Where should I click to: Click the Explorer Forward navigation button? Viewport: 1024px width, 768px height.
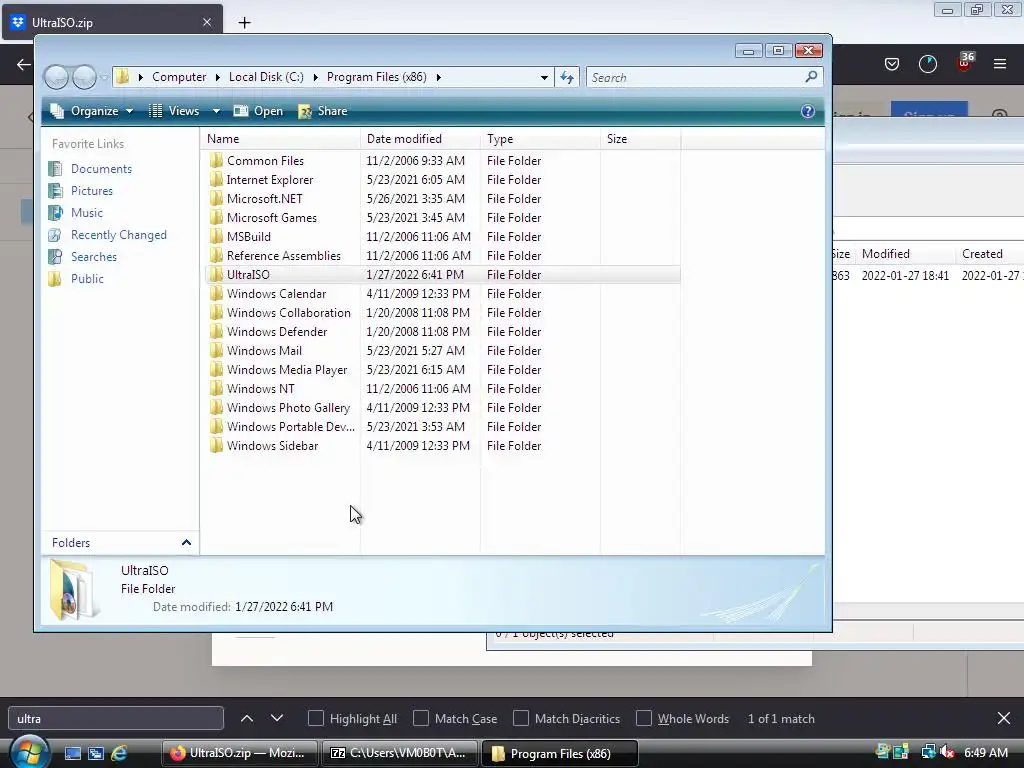pyautogui.click(x=84, y=77)
